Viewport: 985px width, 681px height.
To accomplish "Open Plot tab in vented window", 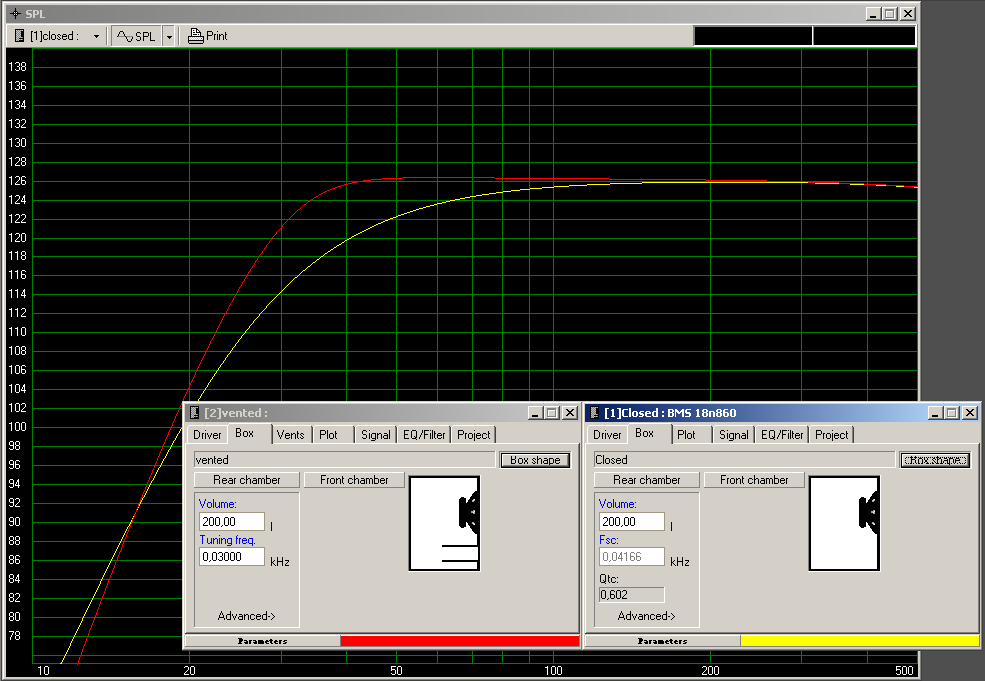I will [328, 435].
